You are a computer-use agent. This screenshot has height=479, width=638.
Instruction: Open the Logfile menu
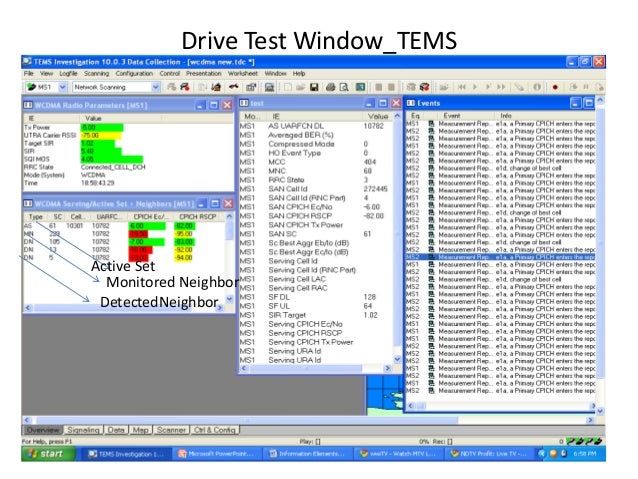click(x=68, y=74)
